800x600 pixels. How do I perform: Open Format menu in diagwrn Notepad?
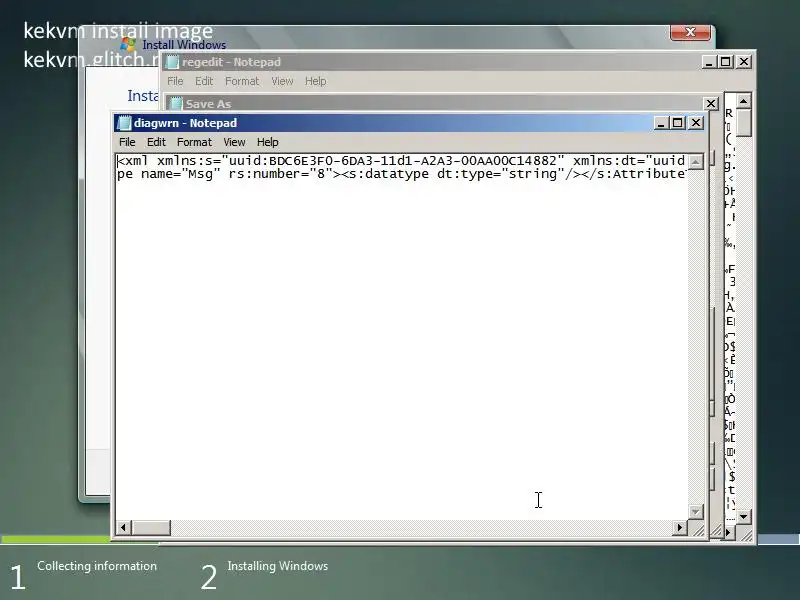[x=194, y=142]
